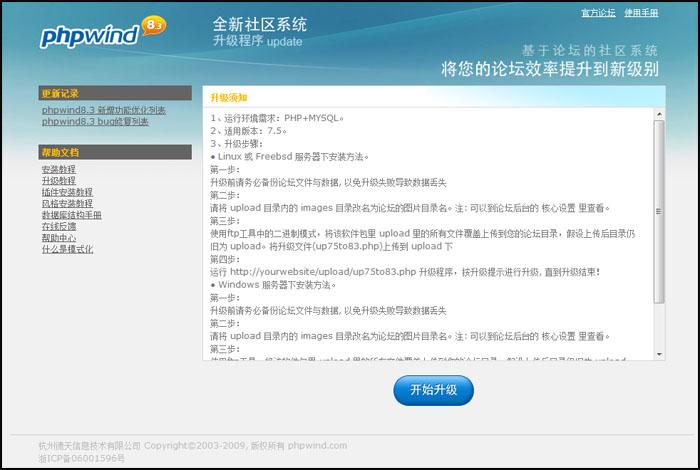Open the 使用手册 link

point(641,13)
